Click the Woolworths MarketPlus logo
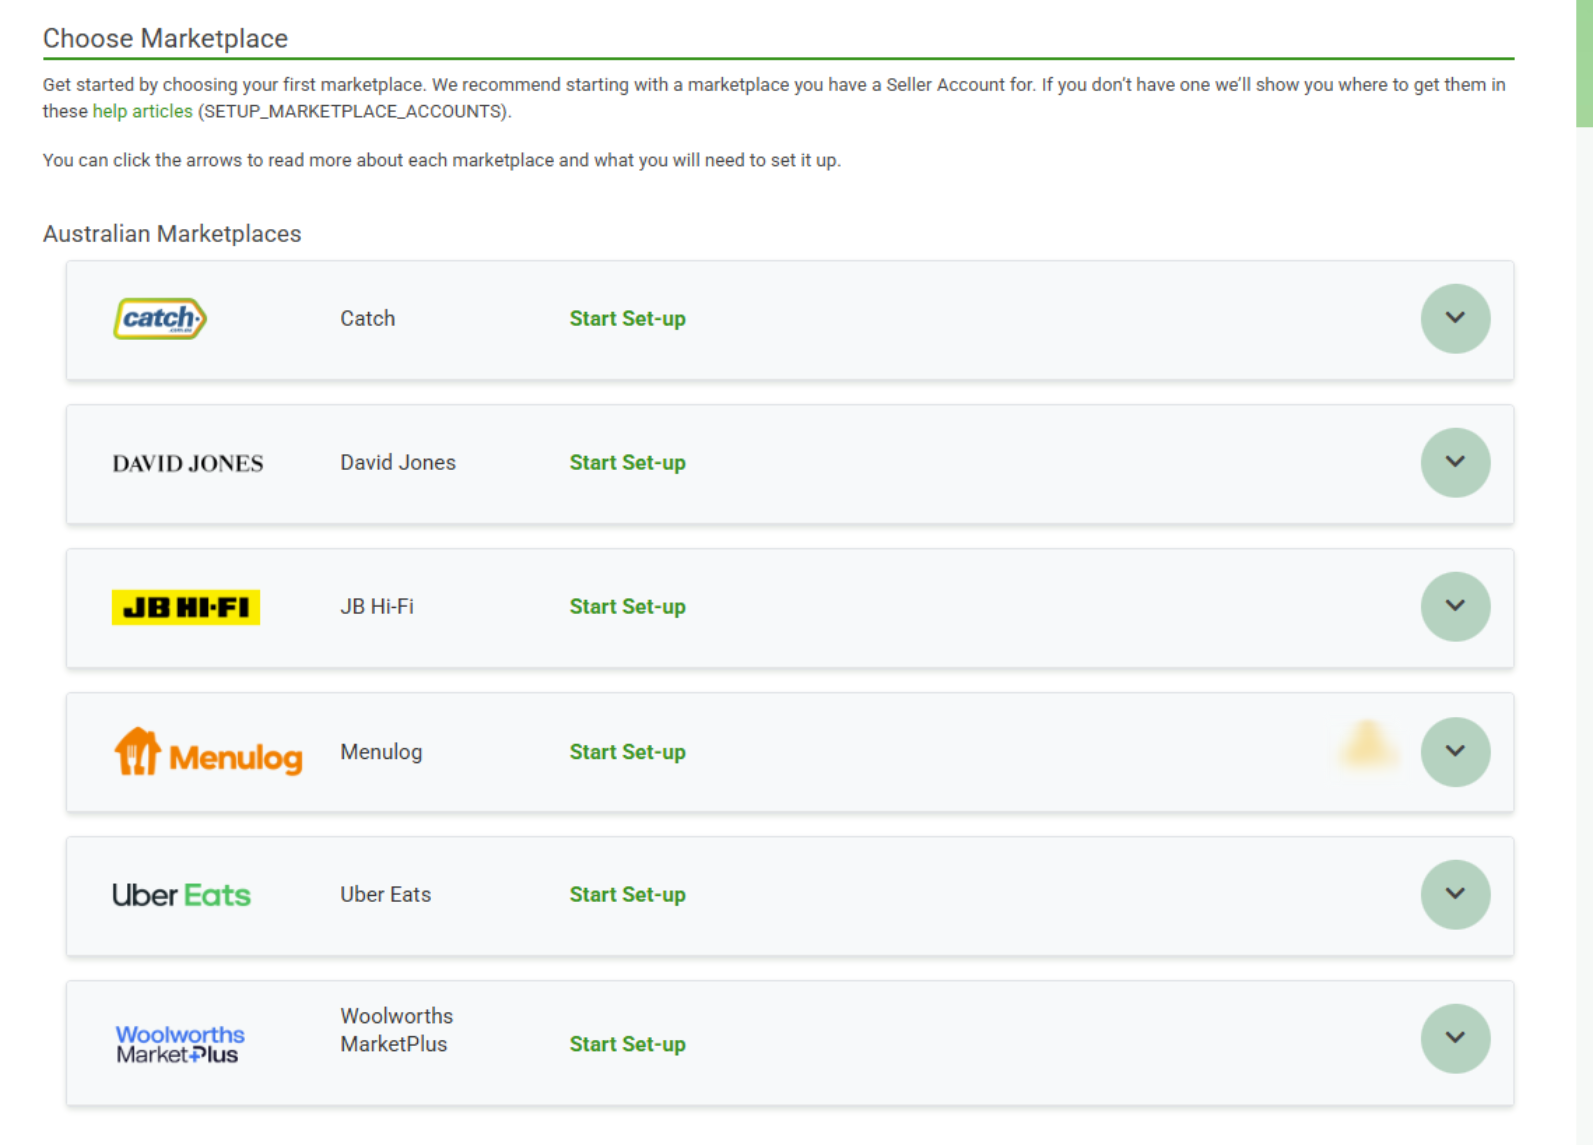 (x=180, y=1044)
